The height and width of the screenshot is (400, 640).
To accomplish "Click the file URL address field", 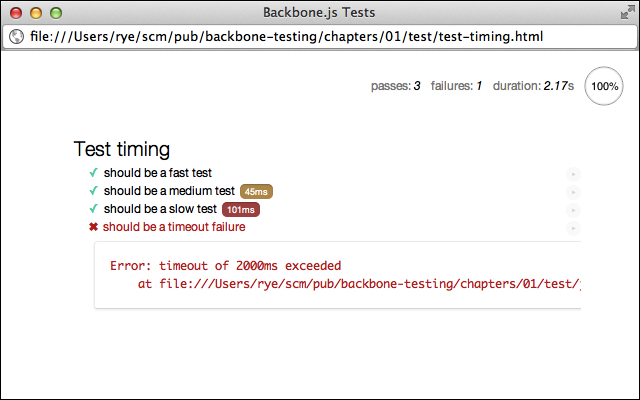I will coord(320,37).
